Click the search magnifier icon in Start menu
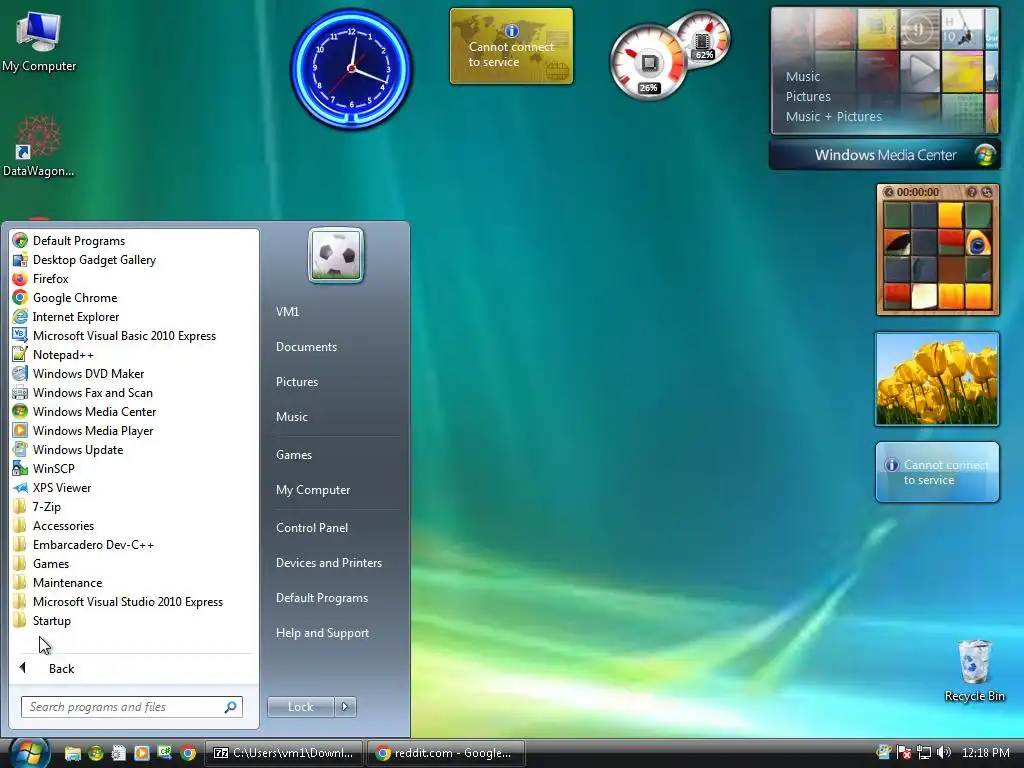The image size is (1024, 768). tap(231, 707)
